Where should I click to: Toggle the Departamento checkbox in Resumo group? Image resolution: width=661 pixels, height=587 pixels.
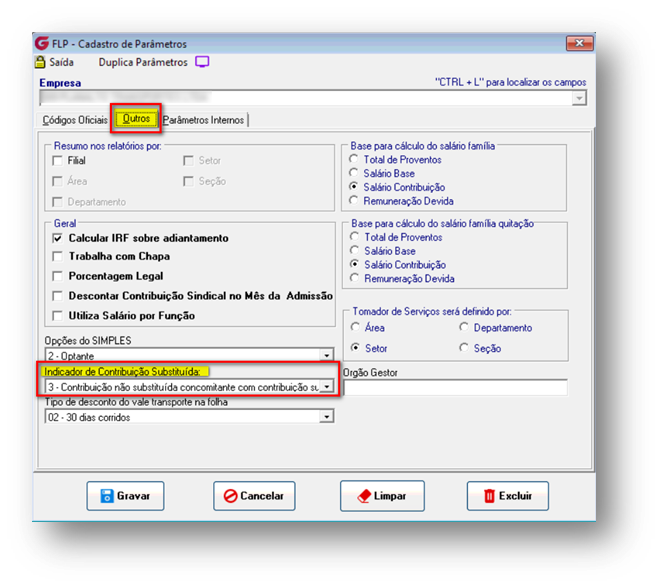pyautogui.click(x=57, y=202)
